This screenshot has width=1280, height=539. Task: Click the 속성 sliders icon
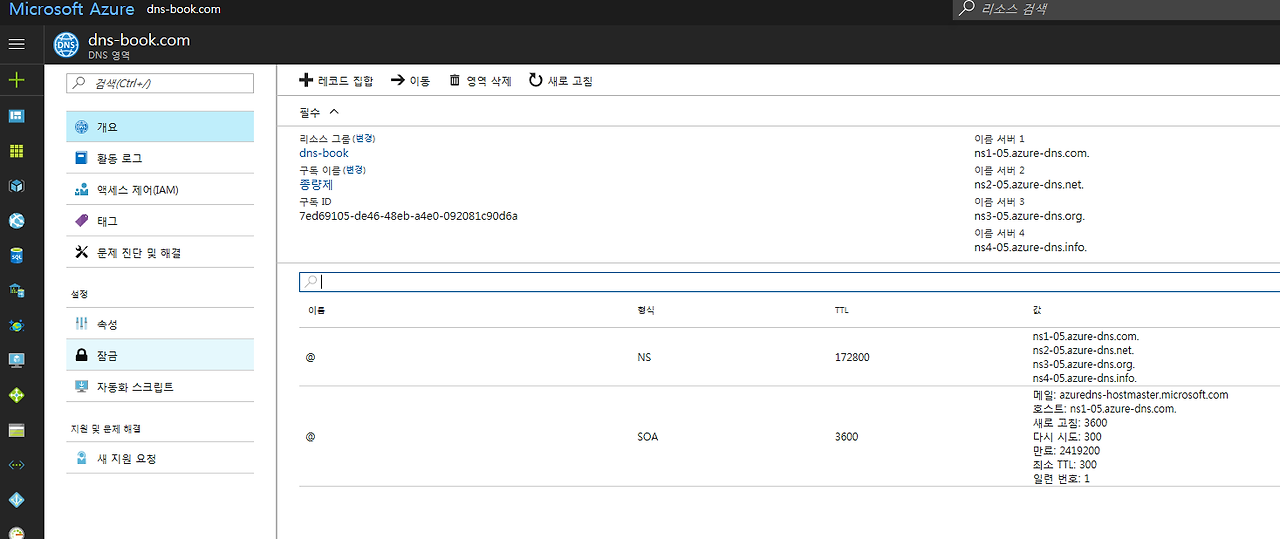[x=82, y=324]
